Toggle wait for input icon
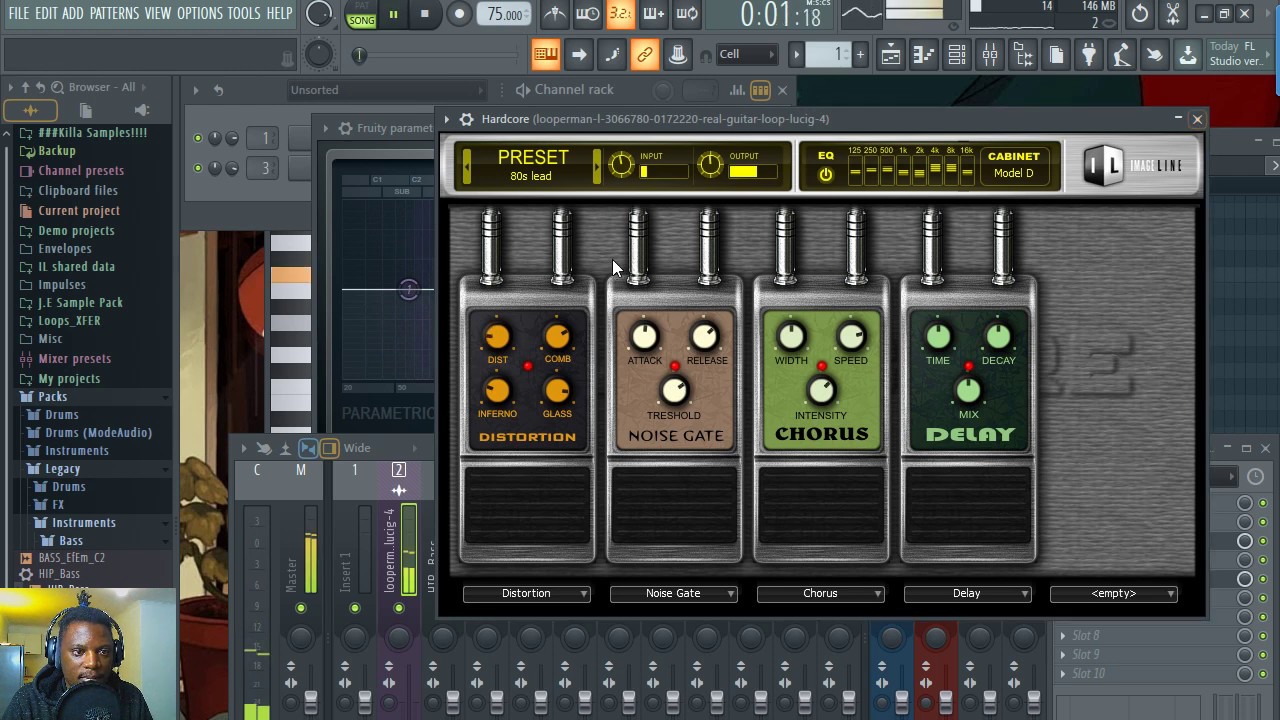The width and height of the screenshot is (1280, 720). 588,14
